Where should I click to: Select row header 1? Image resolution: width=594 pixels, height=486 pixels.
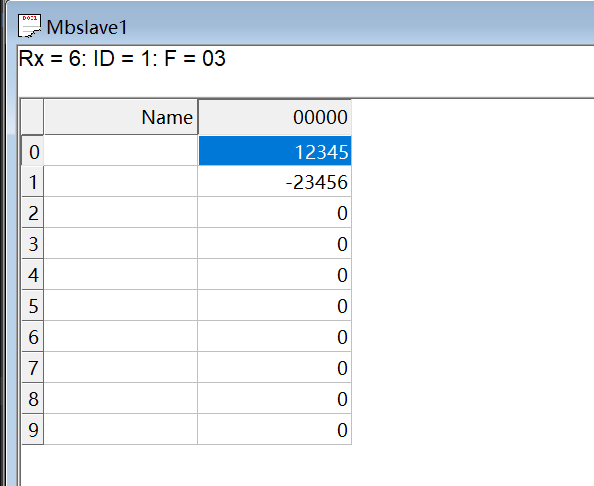(33, 181)
